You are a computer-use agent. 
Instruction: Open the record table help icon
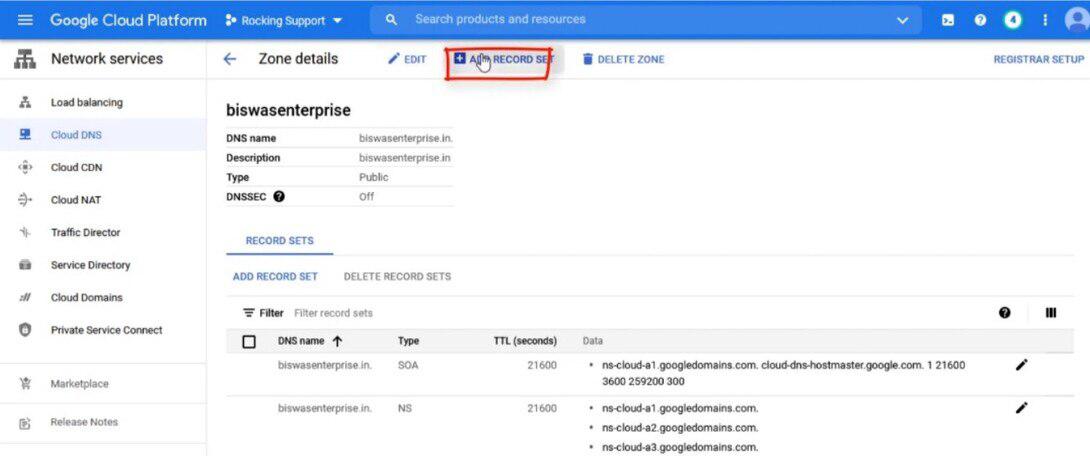[1004, 313]
